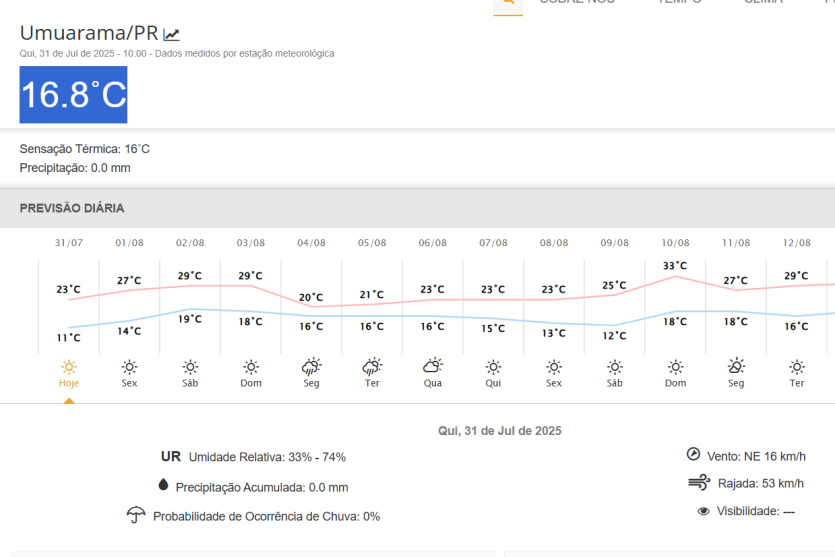Select the Hoje day label

(x=69, y=383)
